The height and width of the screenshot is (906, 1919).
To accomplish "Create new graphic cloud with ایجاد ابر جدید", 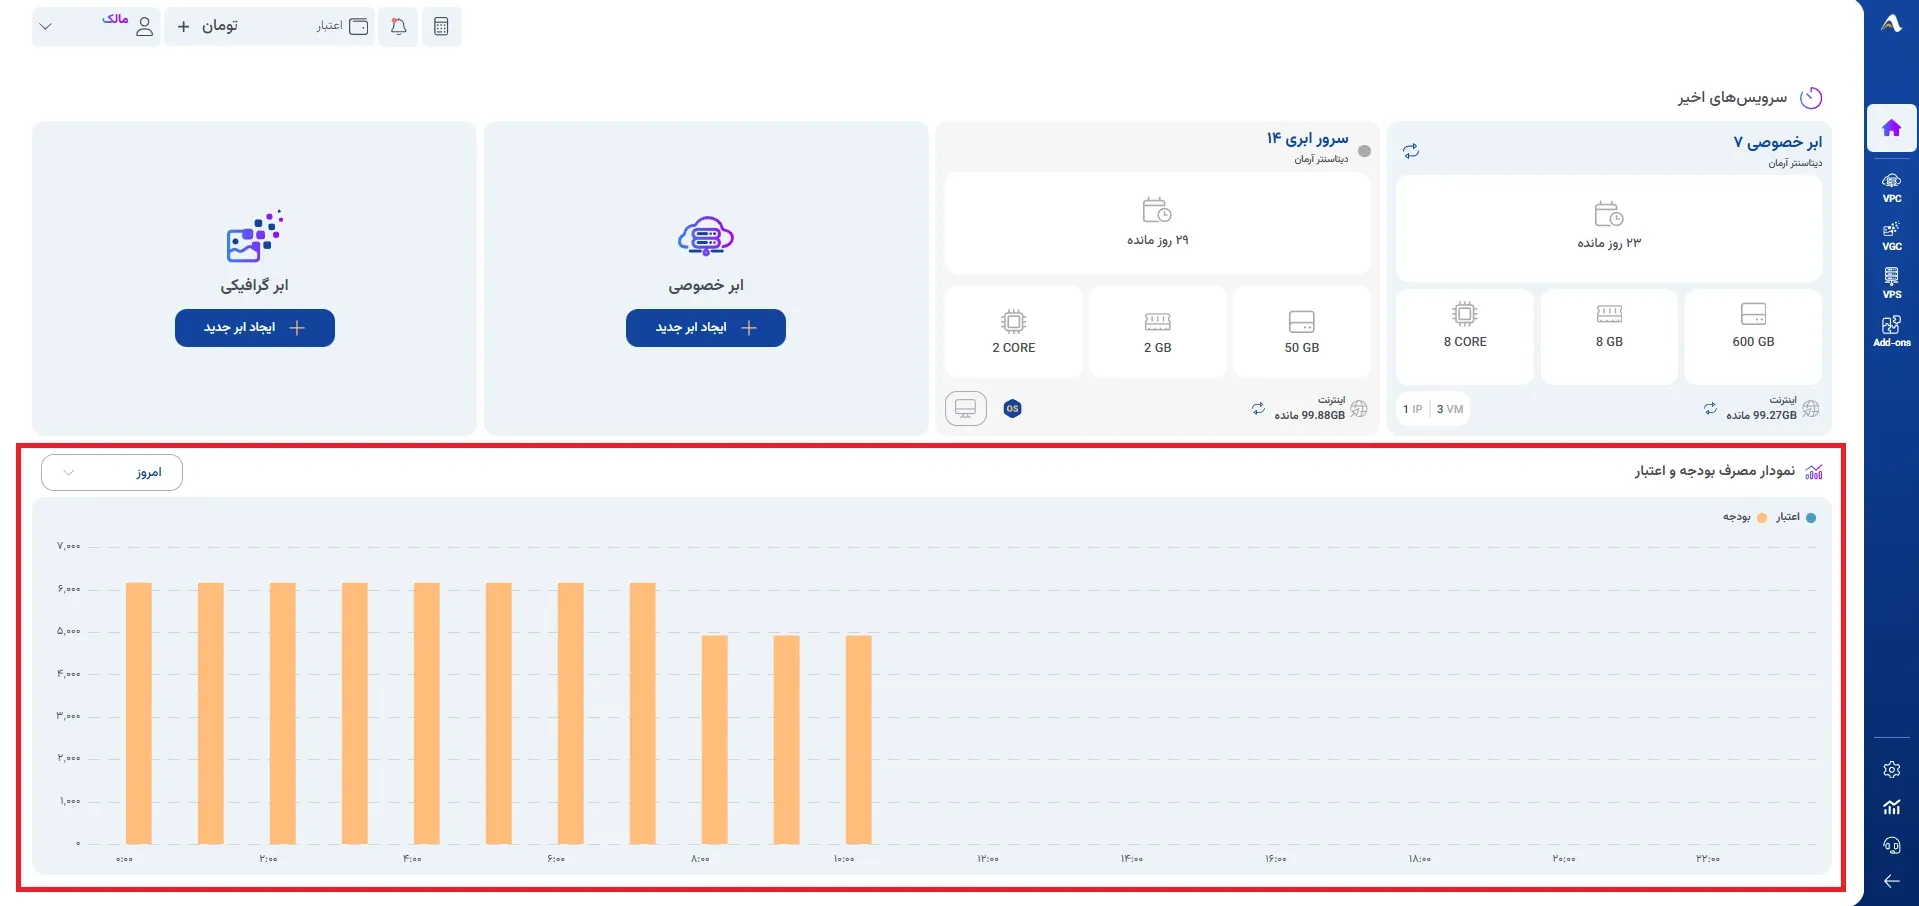I will 255,328.
